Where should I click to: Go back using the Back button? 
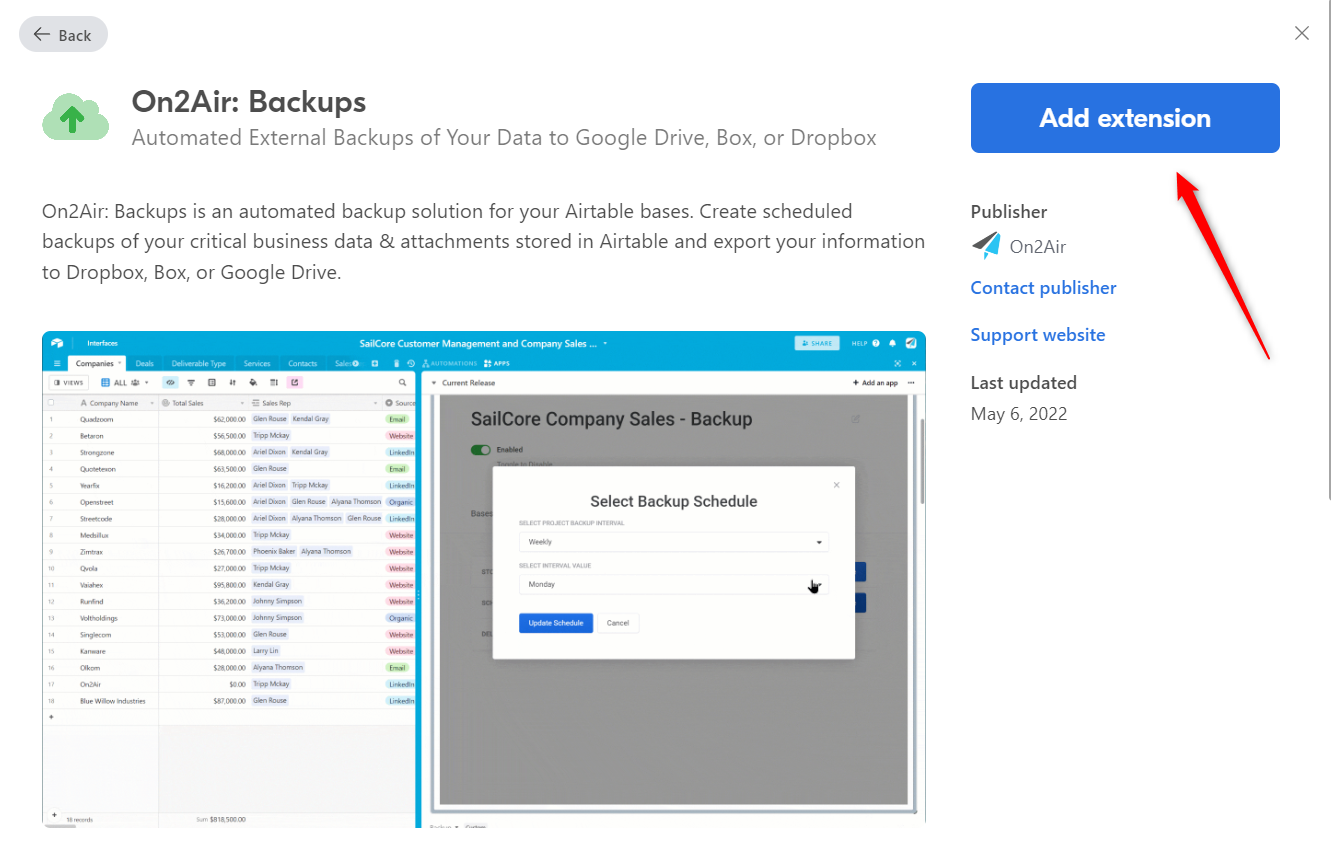click(x=63, y=35)
